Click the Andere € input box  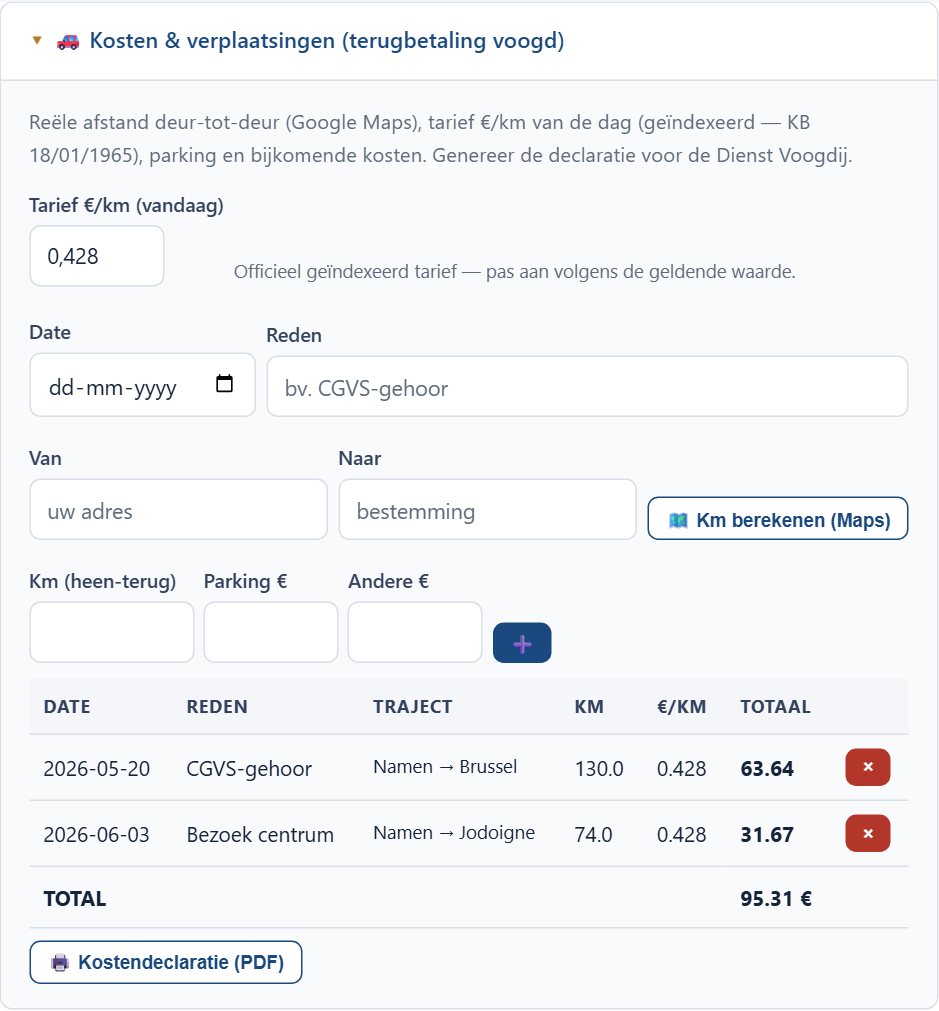(x=415, y=633)
